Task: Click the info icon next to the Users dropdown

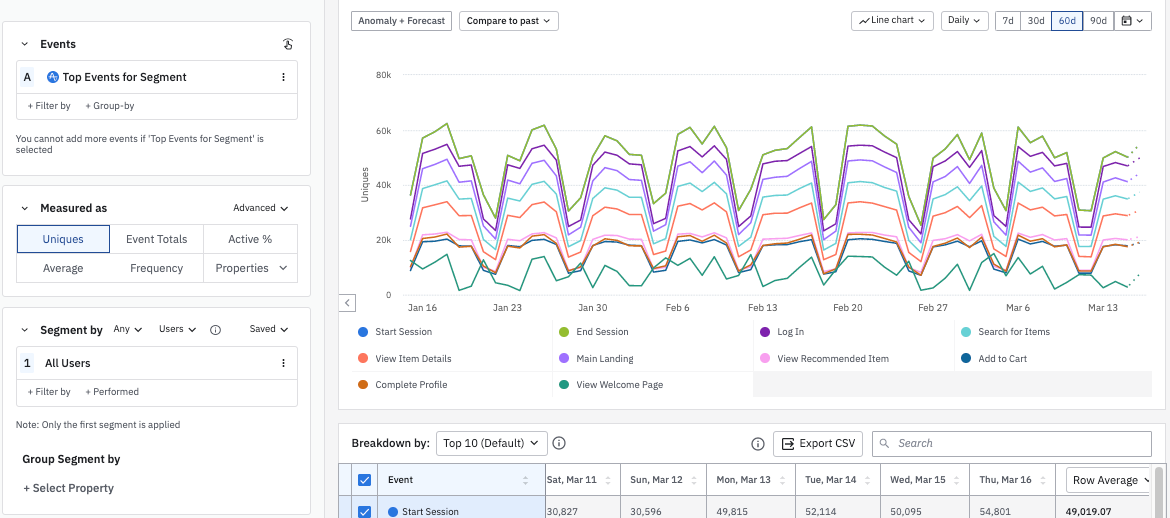Action: point(215,330)
